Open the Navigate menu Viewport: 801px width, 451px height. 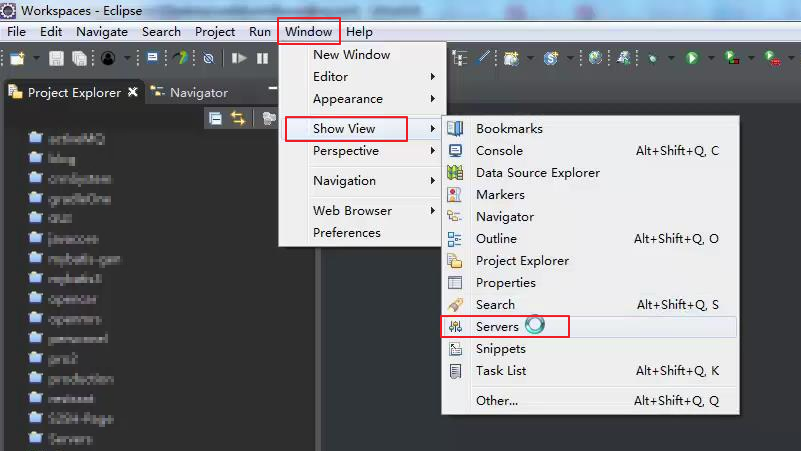pos(102,32)
